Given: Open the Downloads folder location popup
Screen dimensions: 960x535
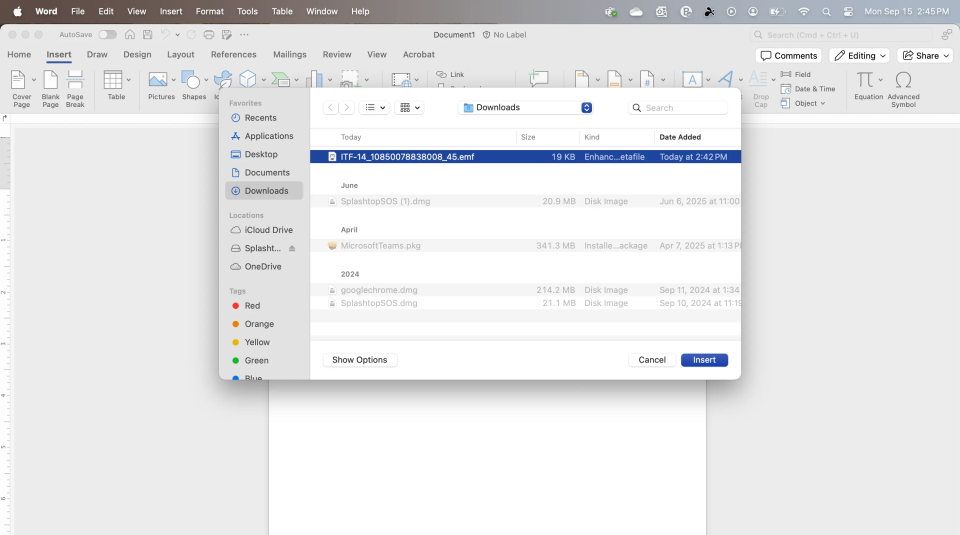Looking at the screenshot, I should pos(526,108).
